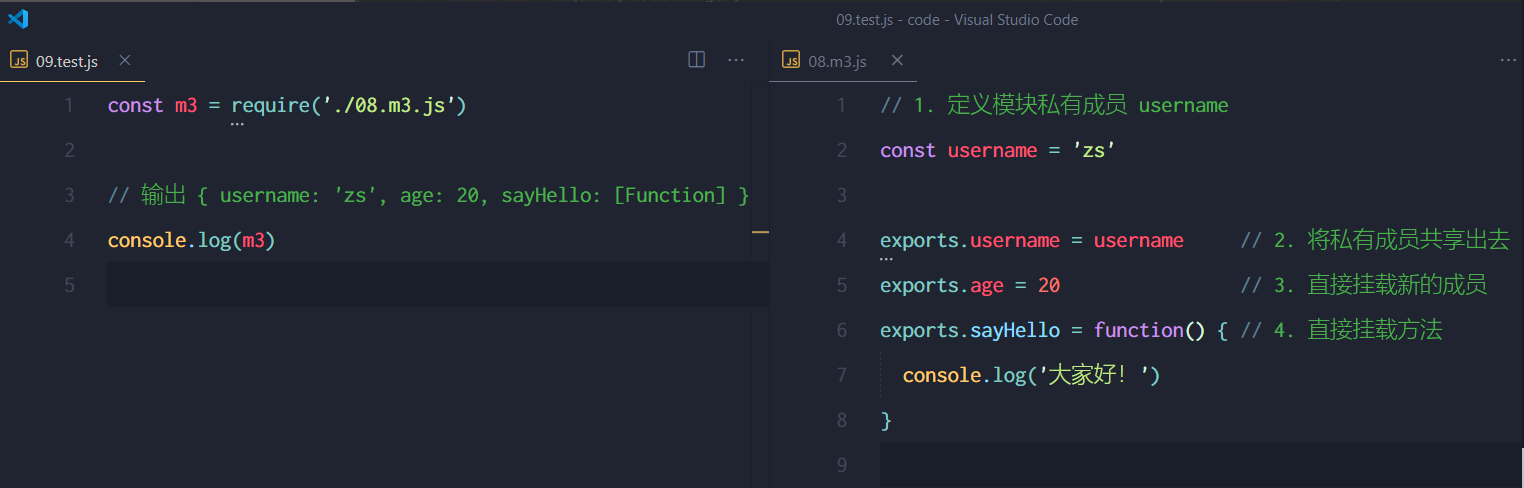Select line number 1 in 09.test.js
The height and width of the screenshot is (488, 1524).
coord(68,106)
